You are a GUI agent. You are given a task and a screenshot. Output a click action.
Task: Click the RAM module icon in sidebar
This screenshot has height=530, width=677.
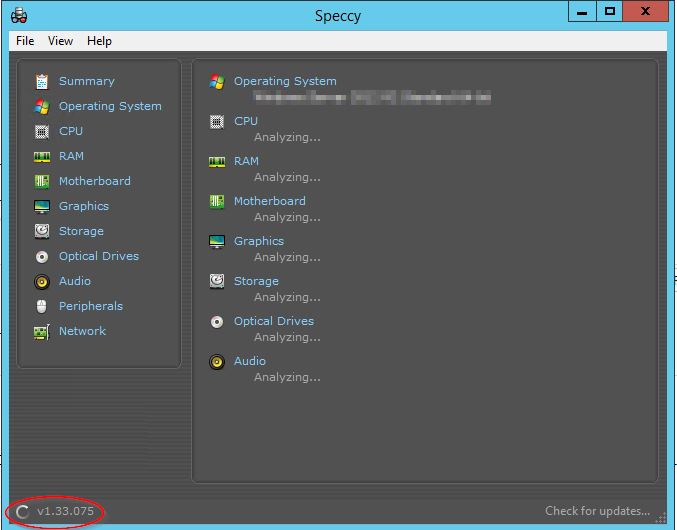tap(41, 156)
